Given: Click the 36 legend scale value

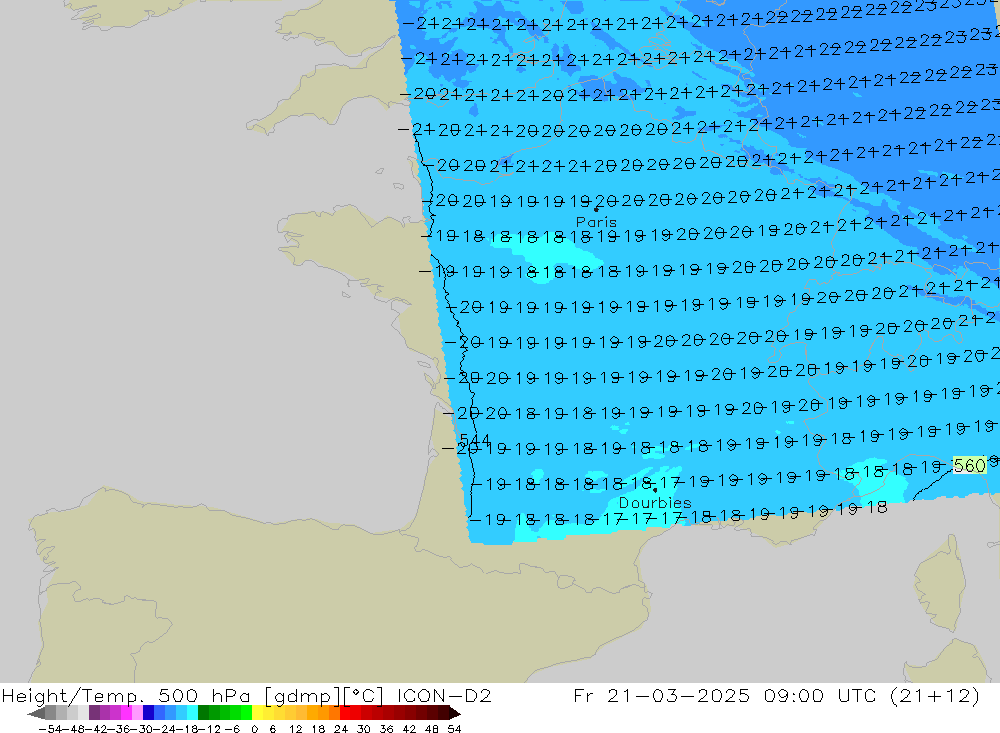Looking at the screenshot, I should pos(386,729).
